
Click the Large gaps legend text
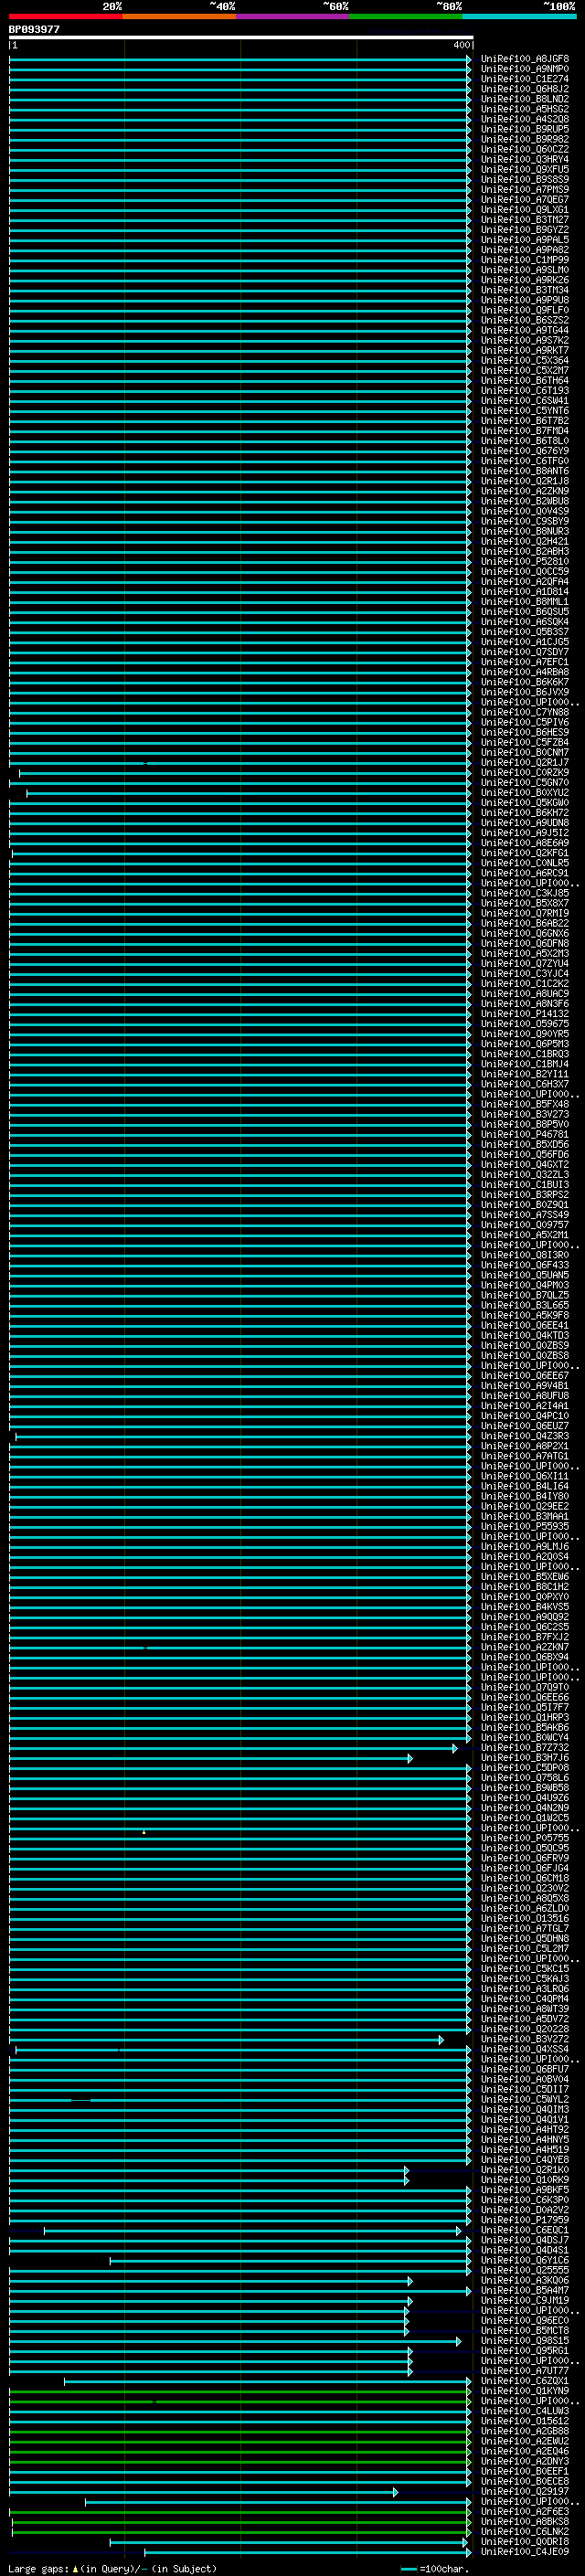[x=112, y=2568]
